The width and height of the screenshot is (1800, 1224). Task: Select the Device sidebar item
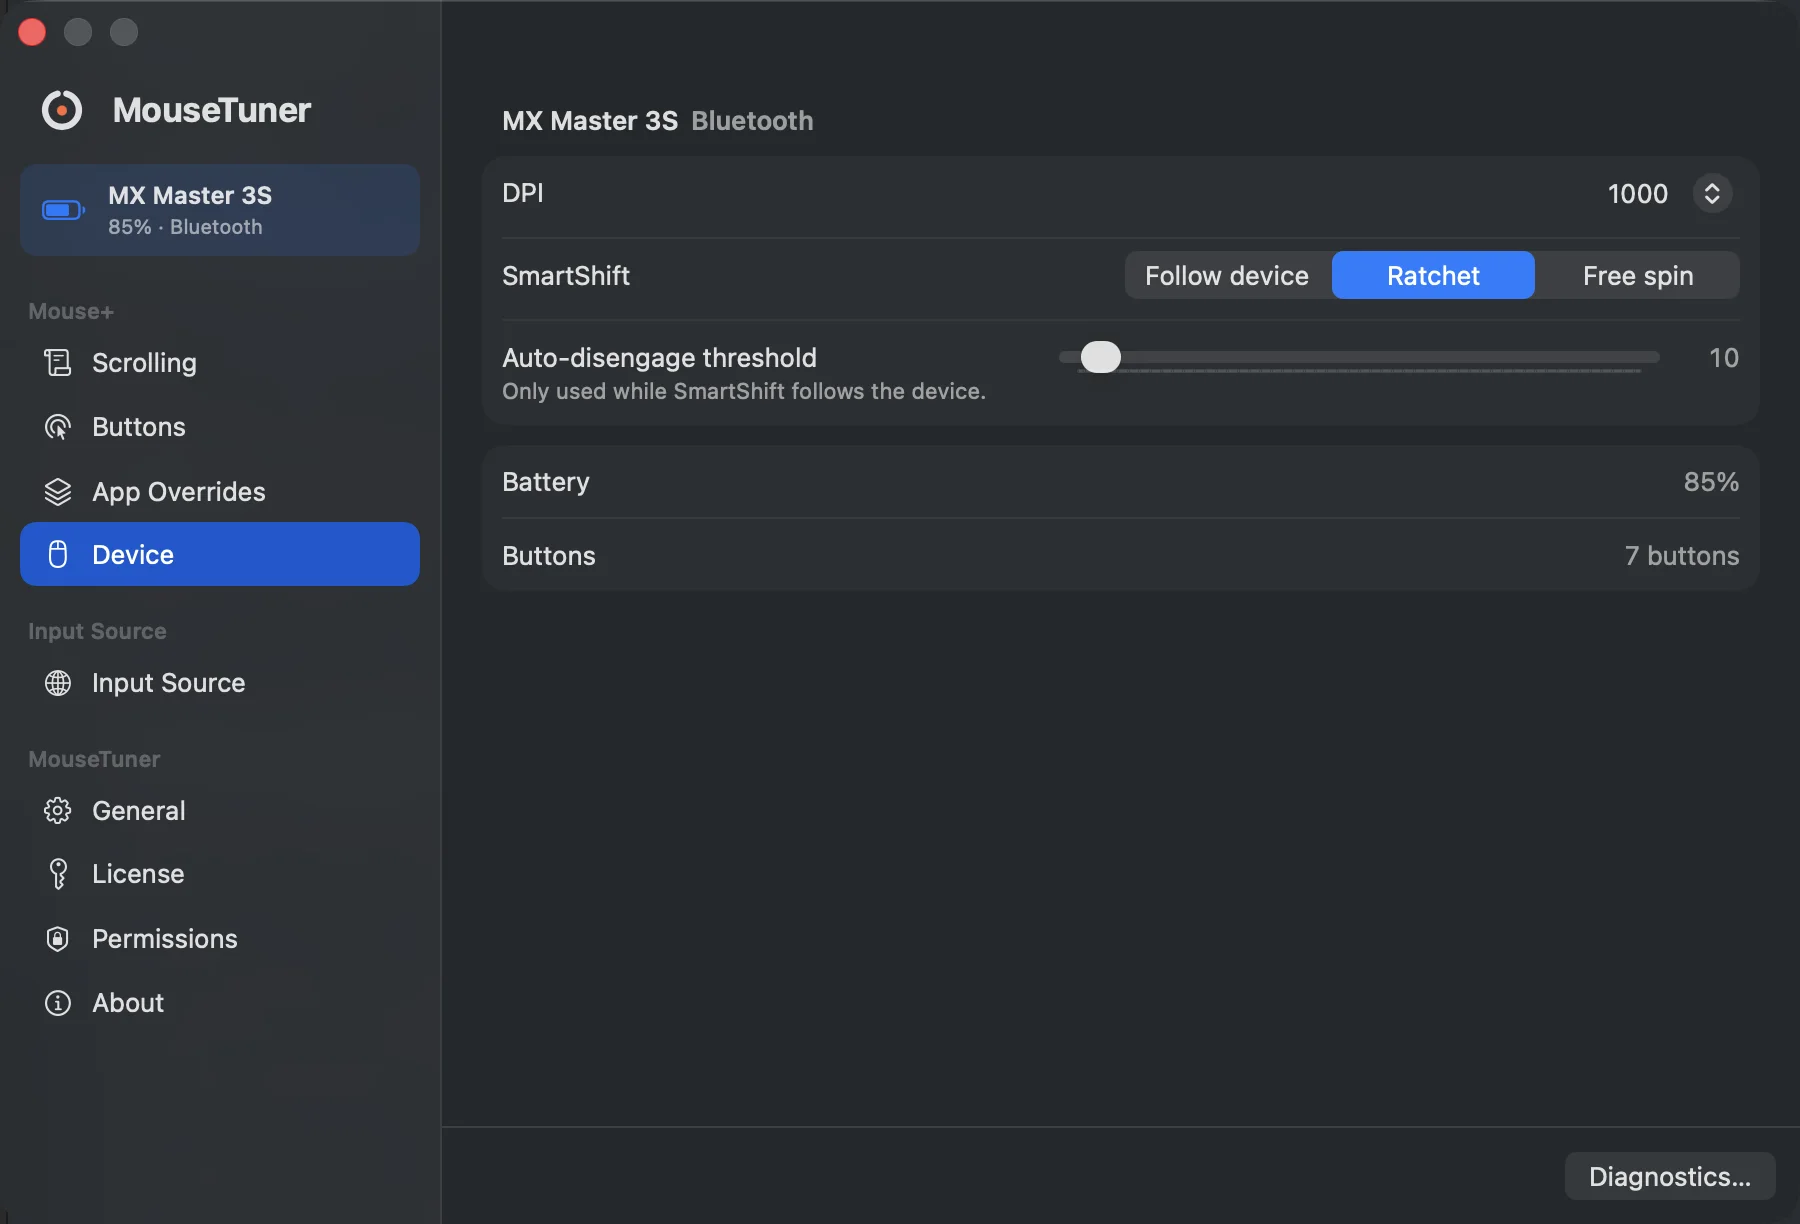220,554
